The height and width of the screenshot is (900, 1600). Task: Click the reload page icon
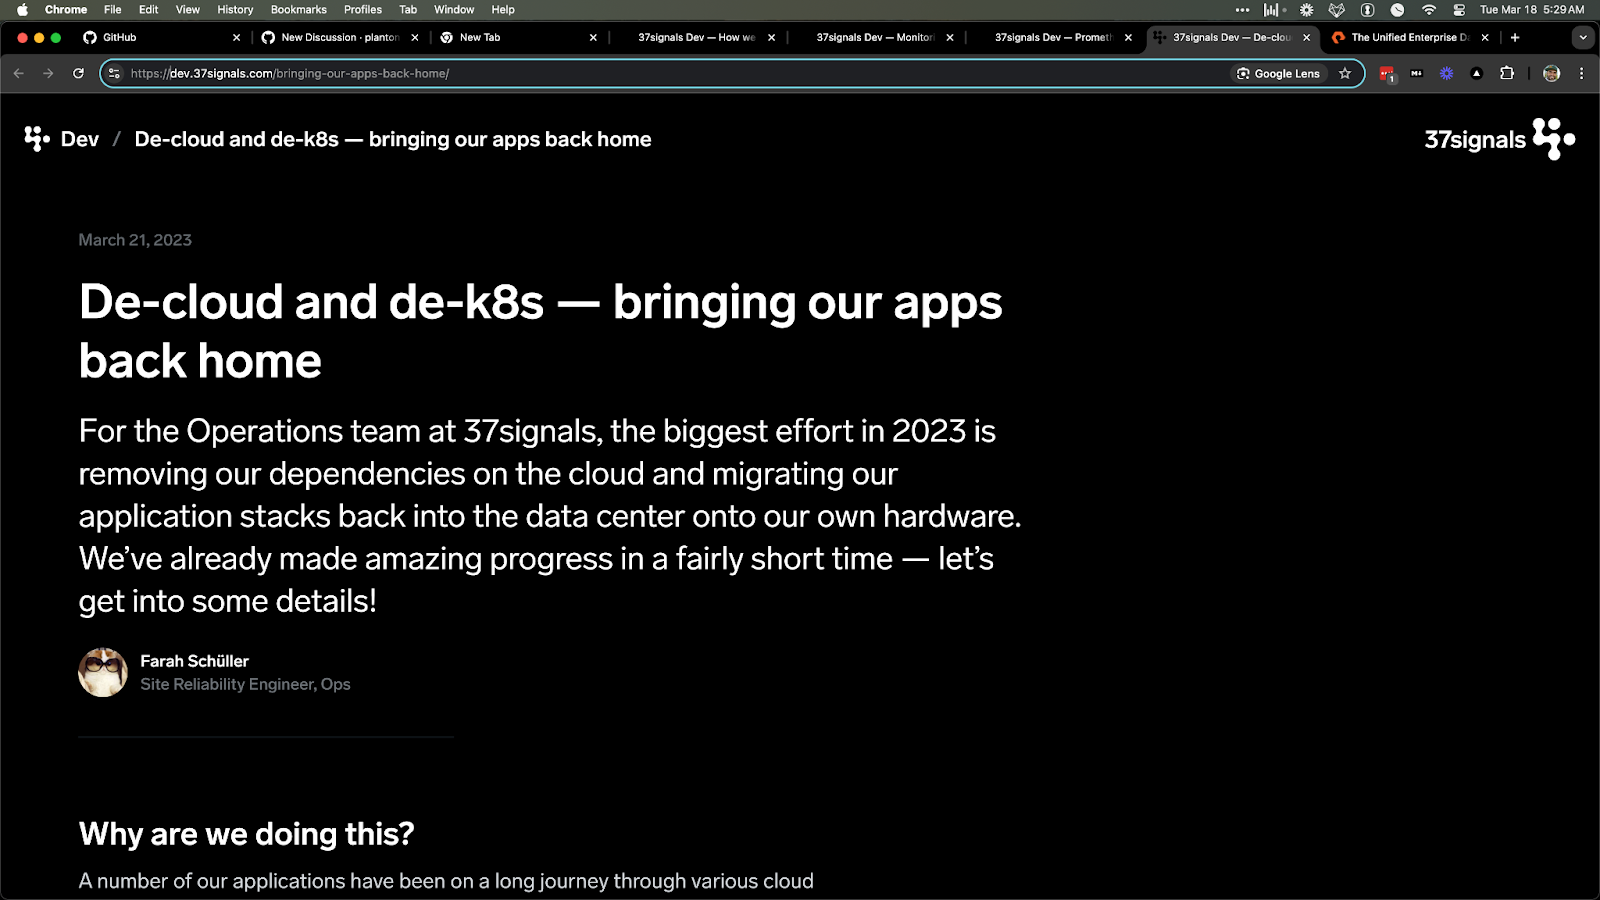coord(78,73)
